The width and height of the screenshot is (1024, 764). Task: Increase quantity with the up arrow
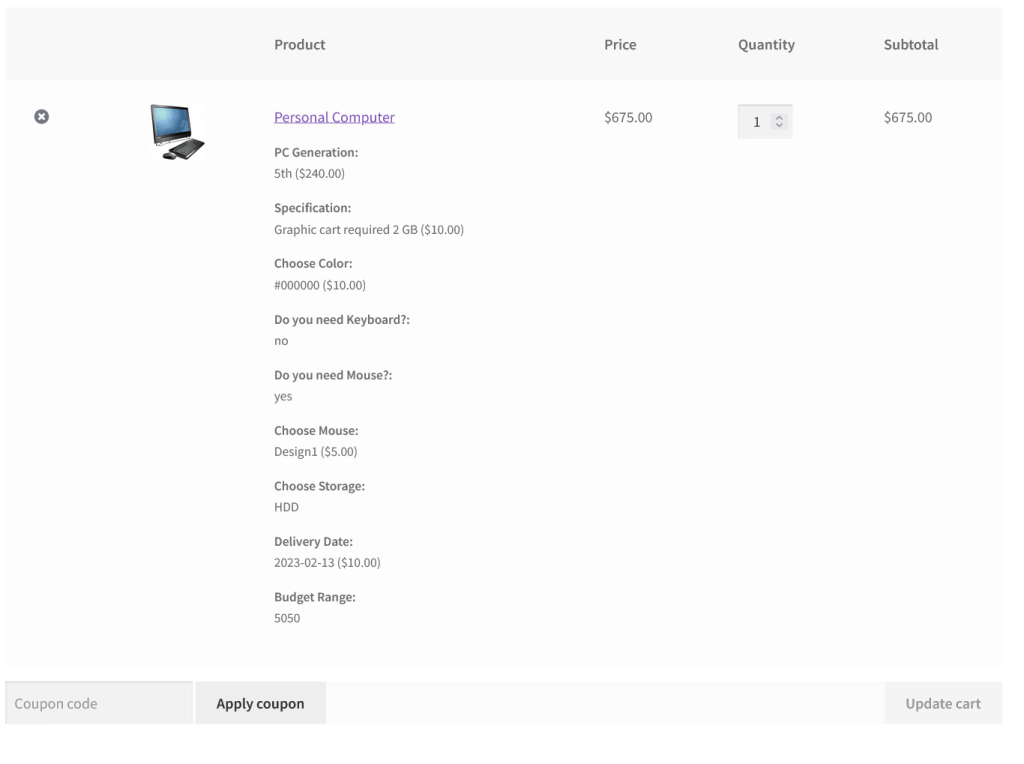click(779, 118)
